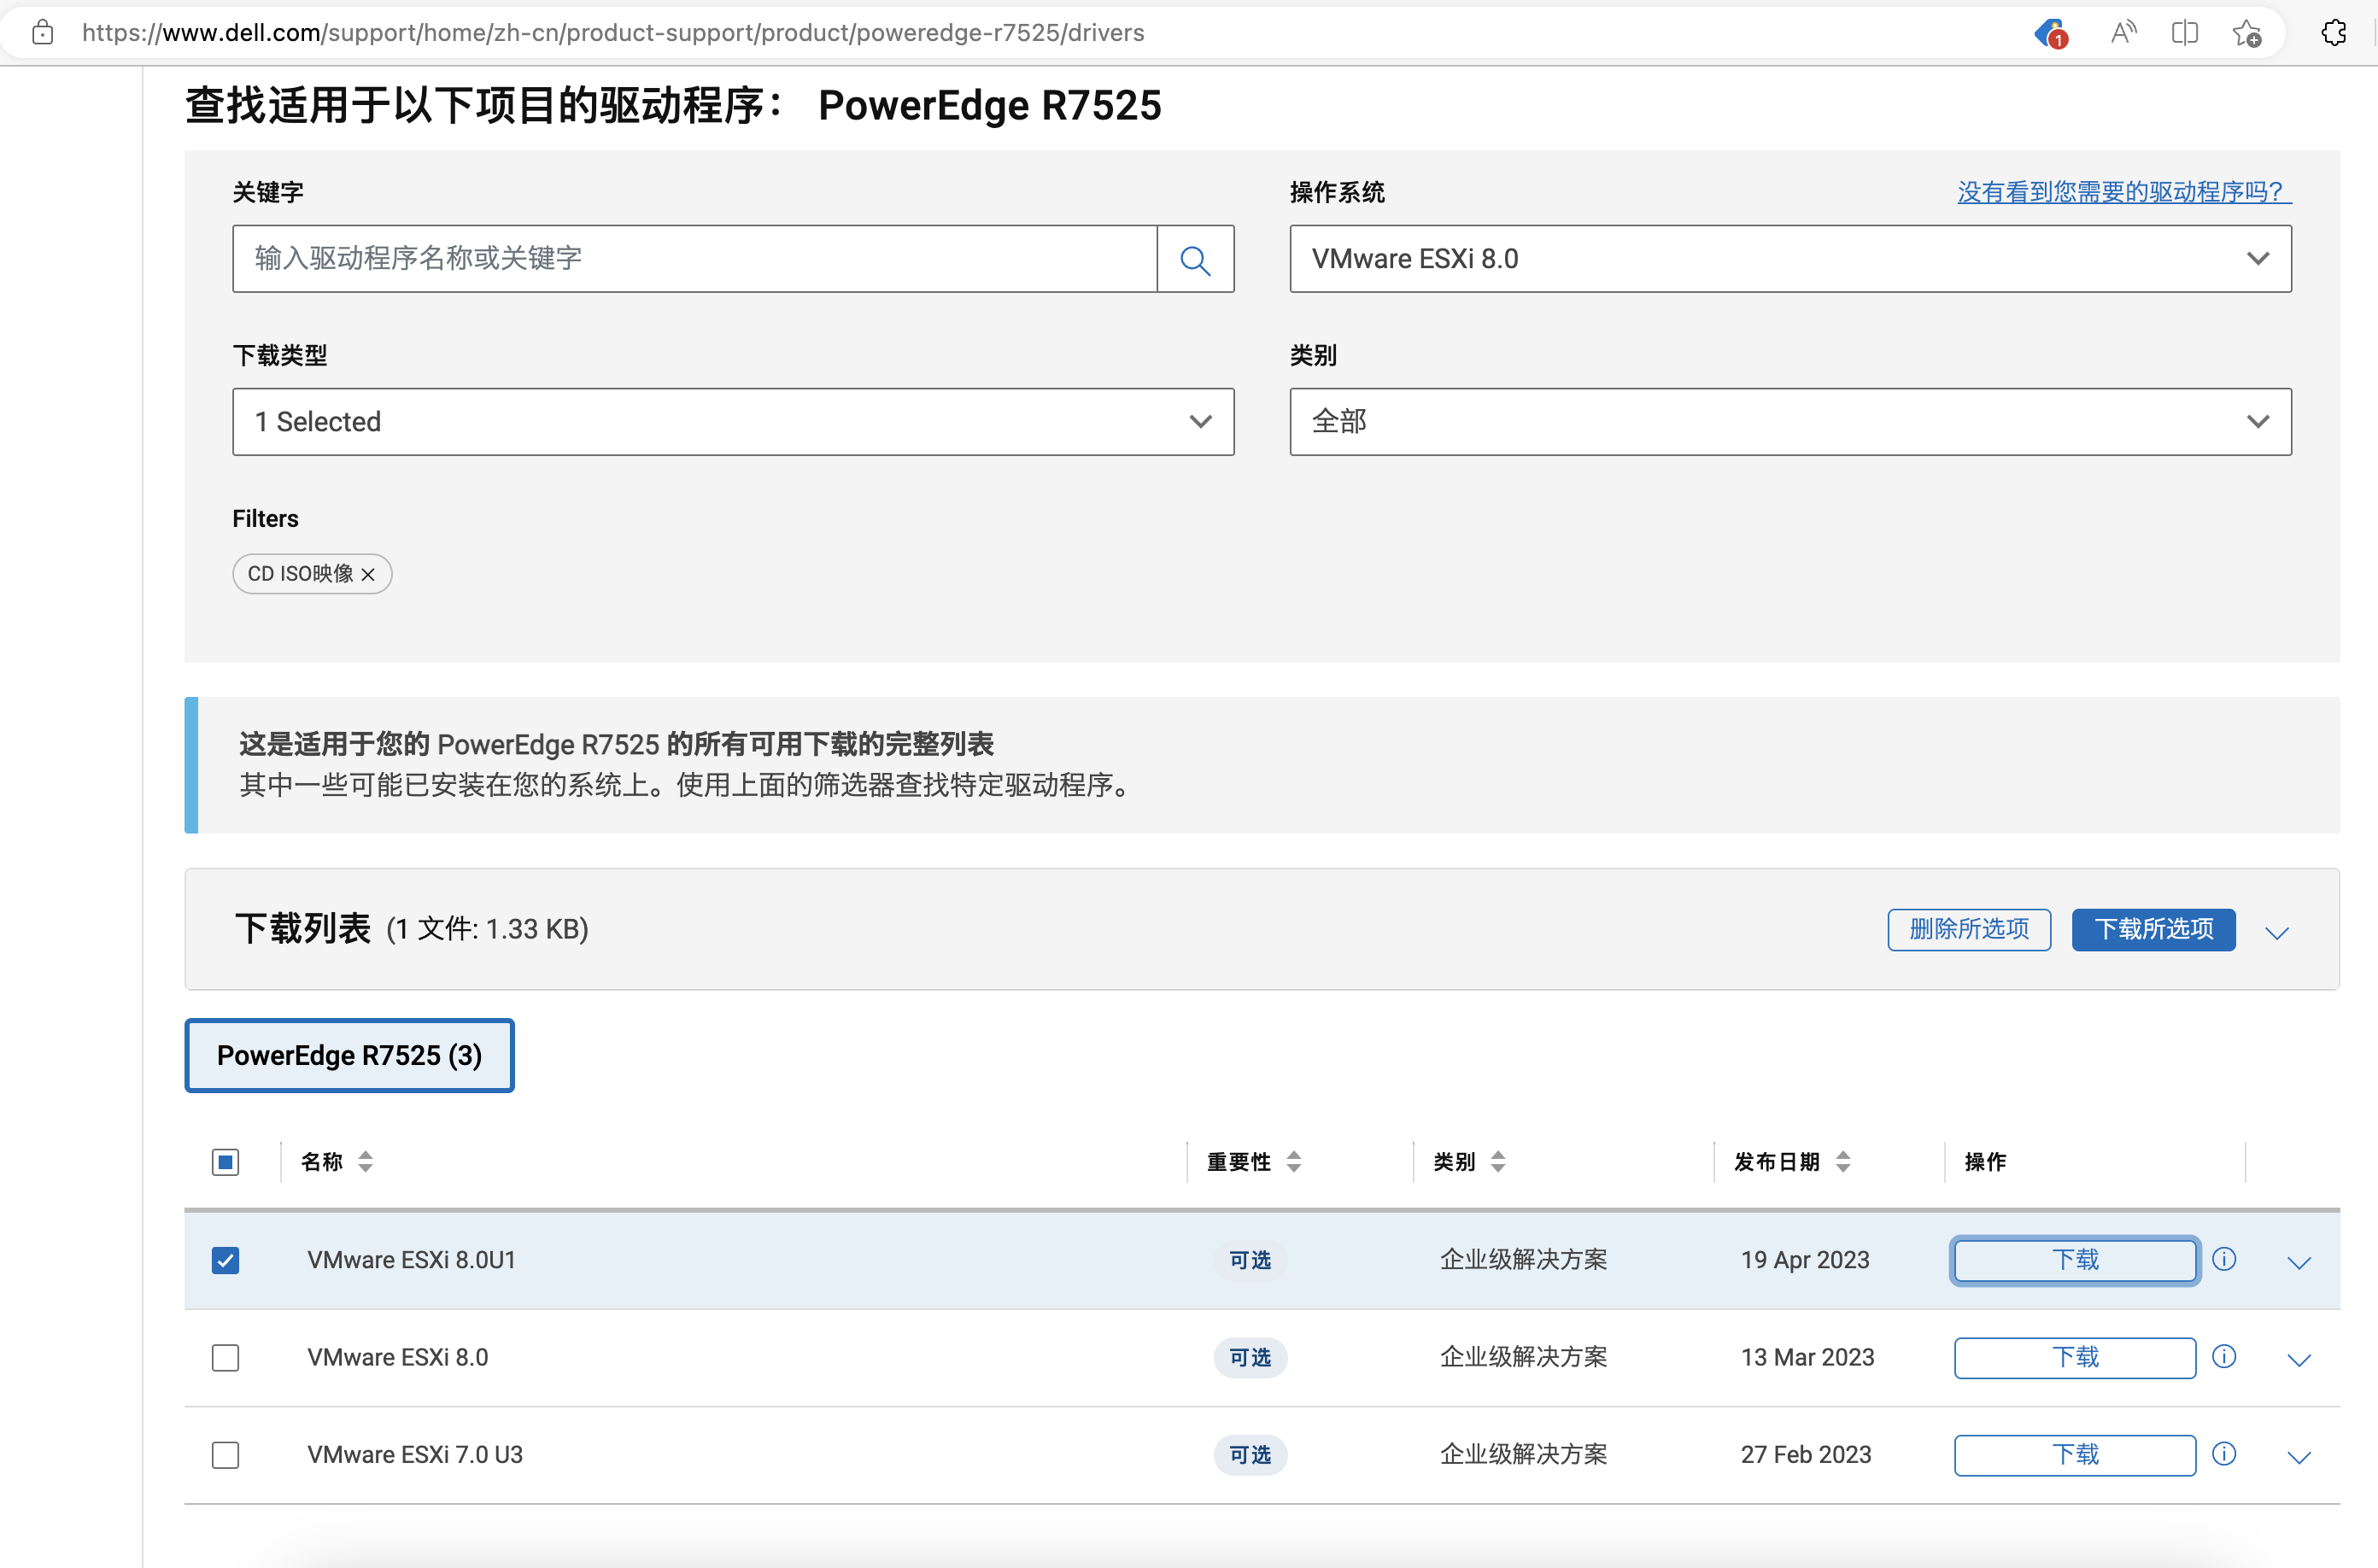
Task: Sort by 名称 column arrows
Action: click(x=365, y=1161)
